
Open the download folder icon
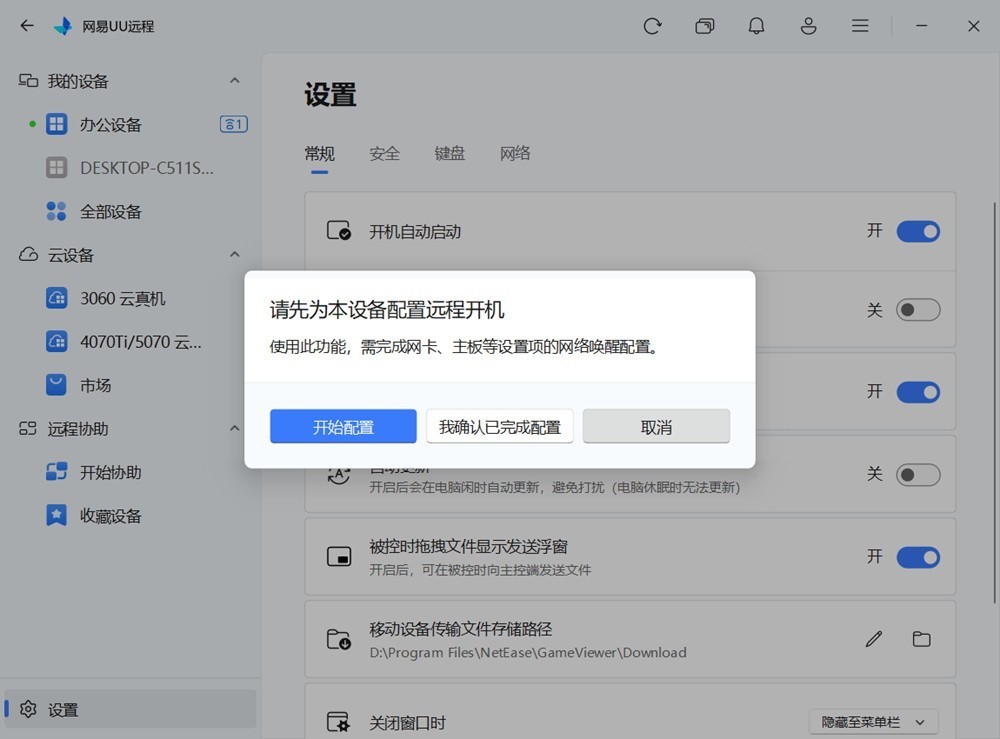point(922,639)
